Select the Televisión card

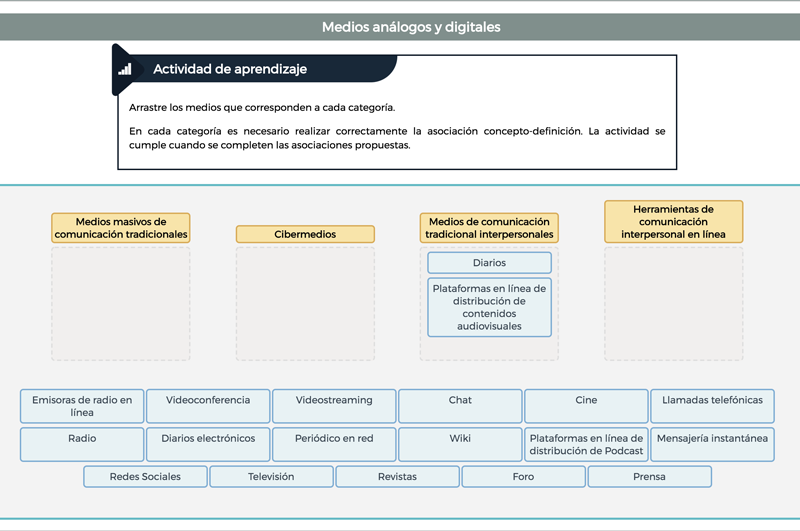[x=271, y=476]
